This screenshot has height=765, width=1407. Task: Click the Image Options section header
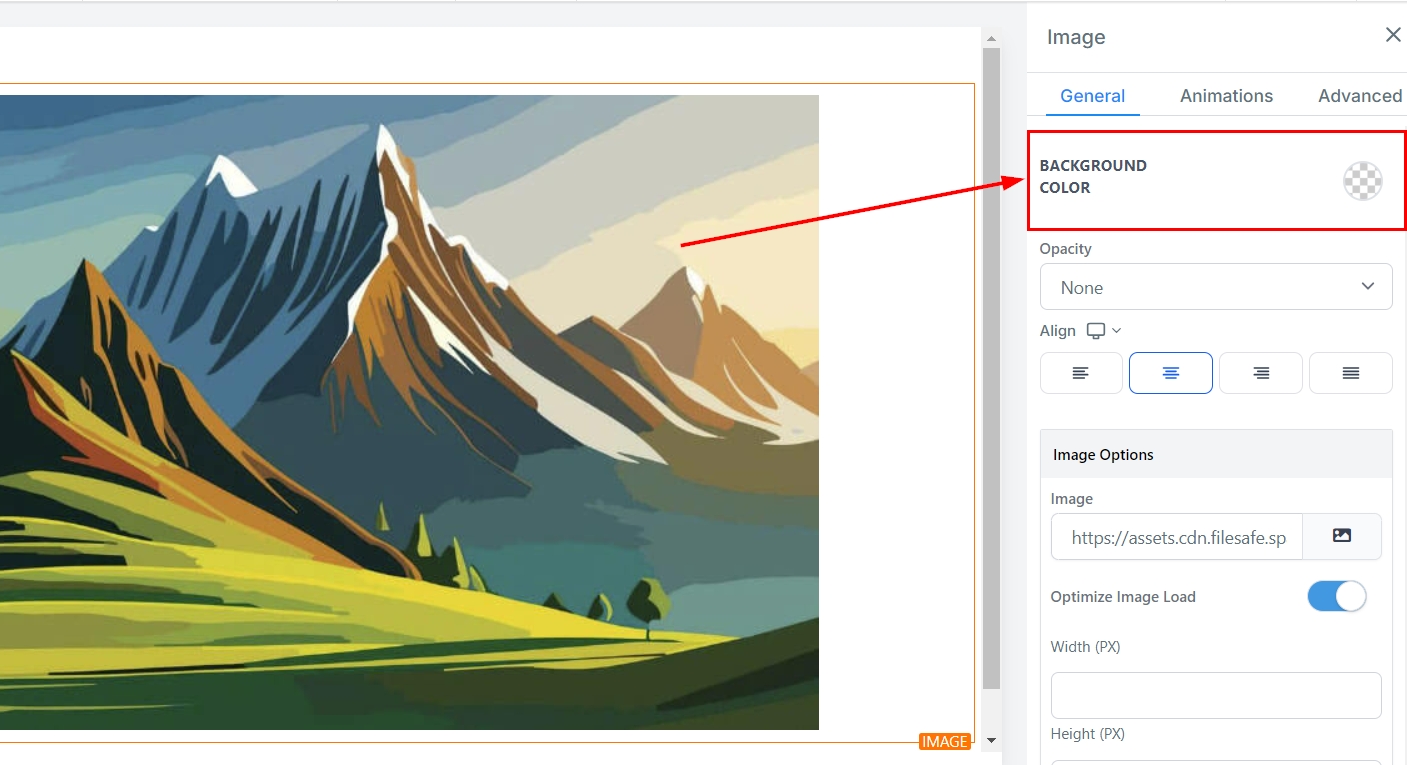[x=1216, y=454]
